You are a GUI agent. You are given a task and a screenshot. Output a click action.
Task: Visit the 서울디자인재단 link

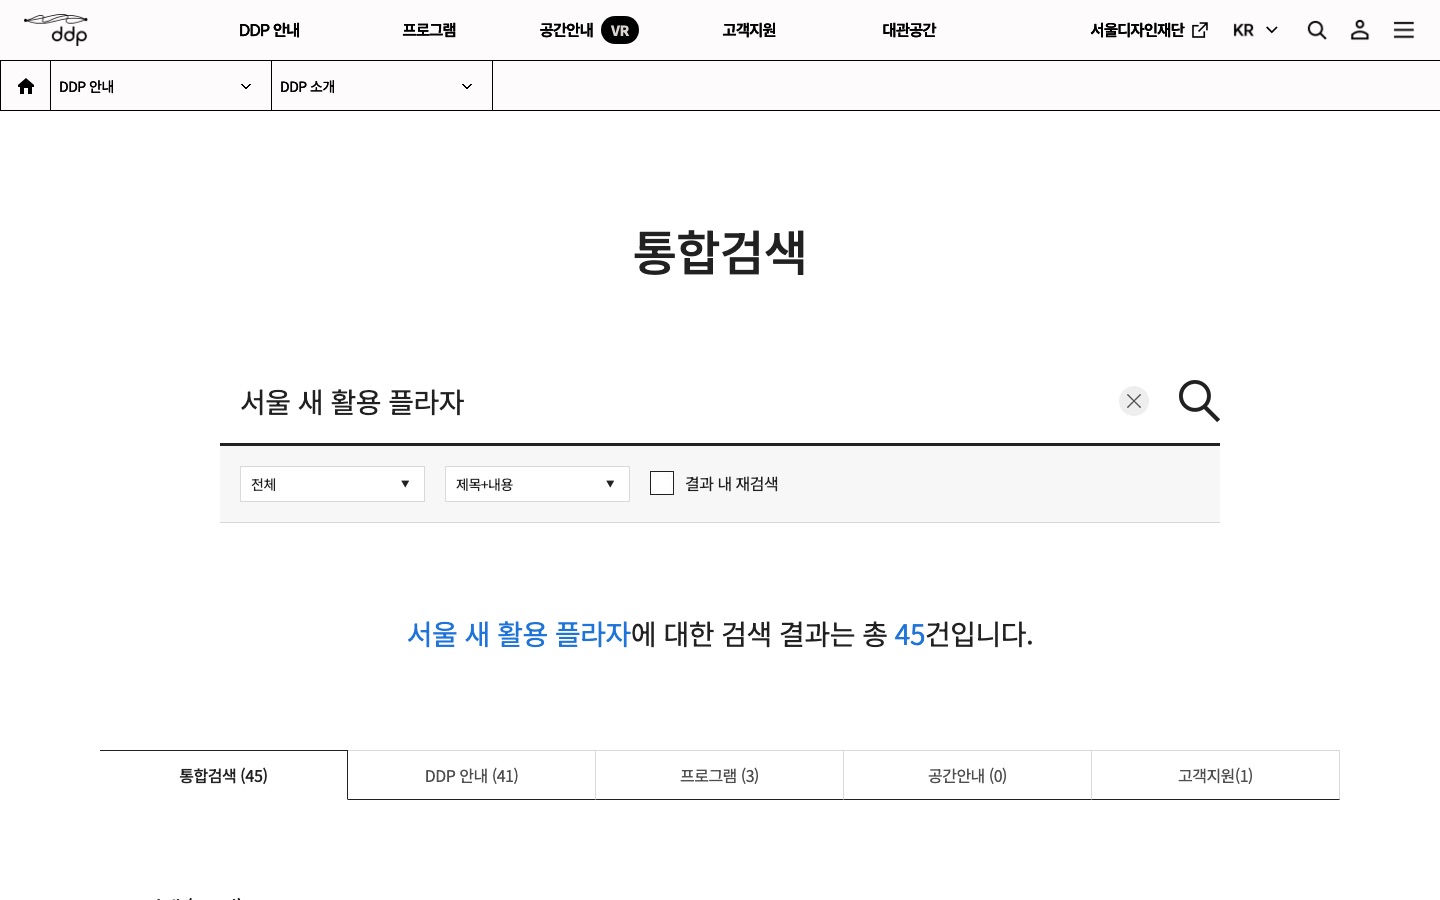tap(1137, 30)
